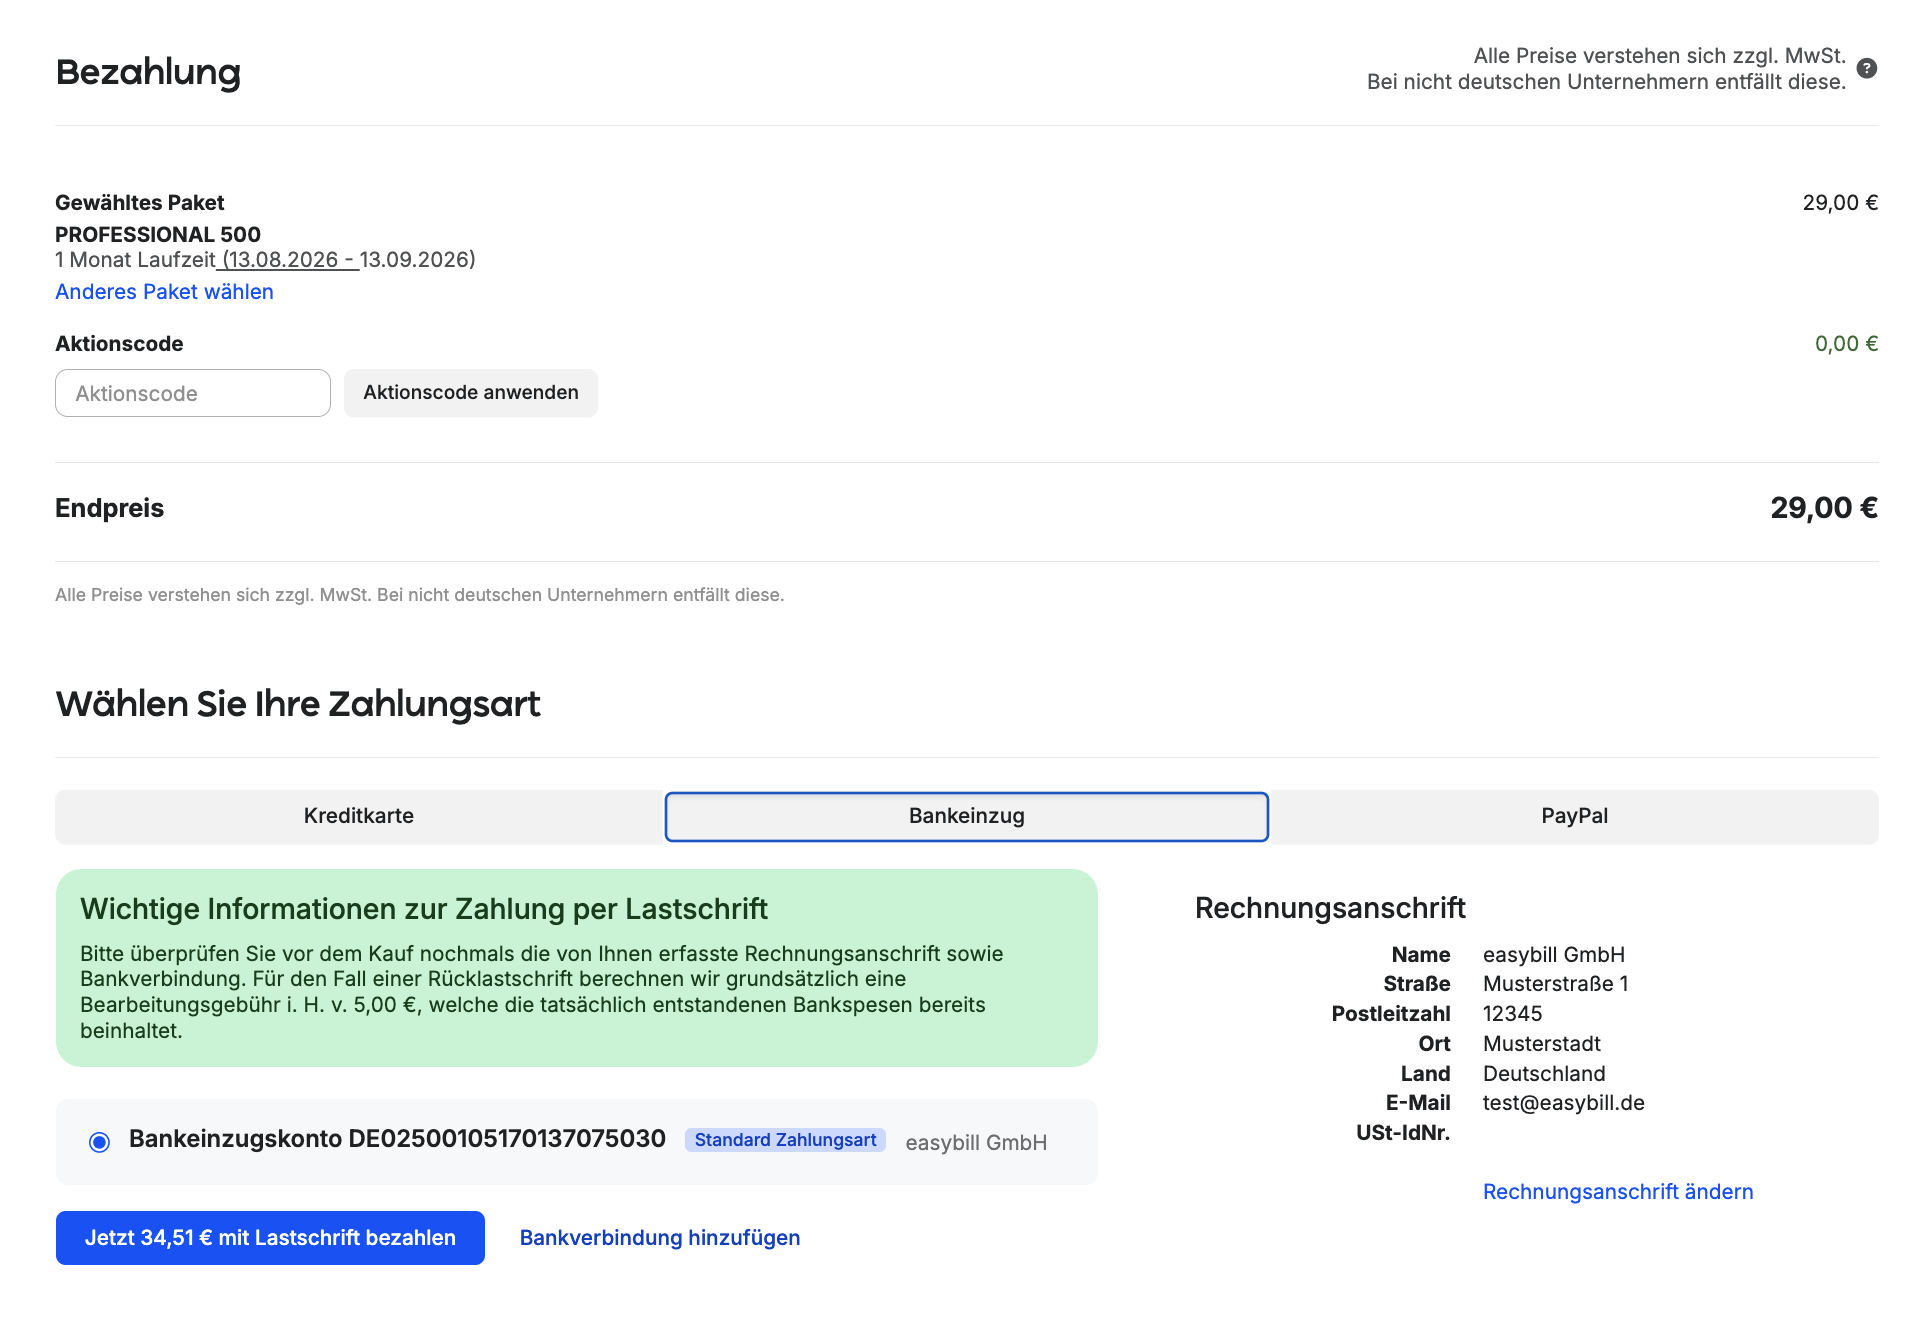This screenshot has height=1322, width=1926.
Task: Switch to the Kreditkarte payment tab
Action: [x=359, y=816]
